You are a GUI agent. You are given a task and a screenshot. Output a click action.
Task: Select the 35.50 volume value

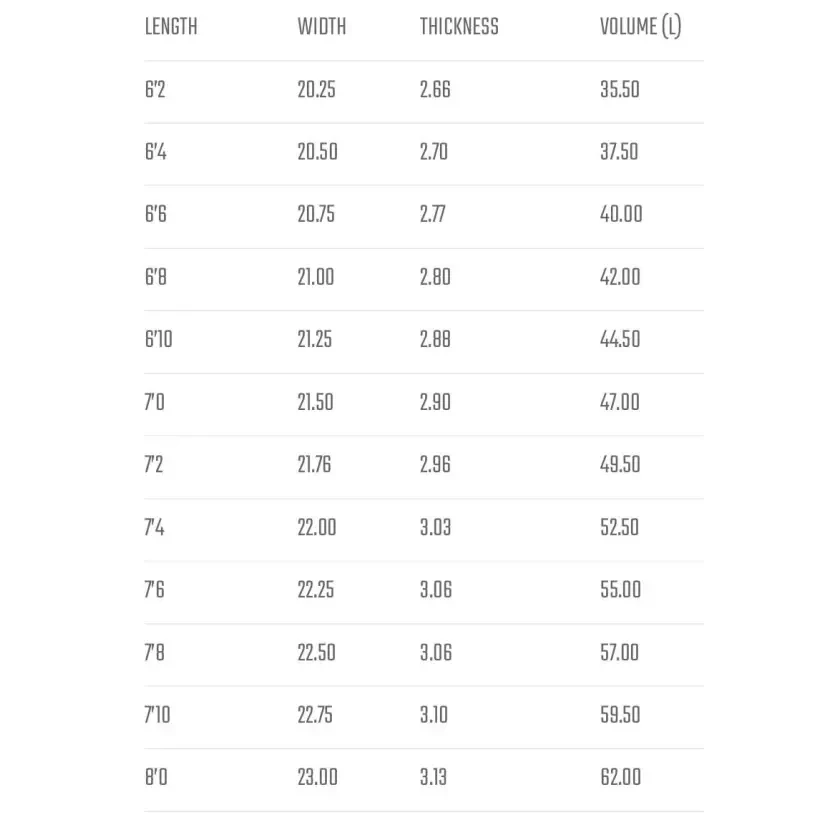[x=619, y=90]
